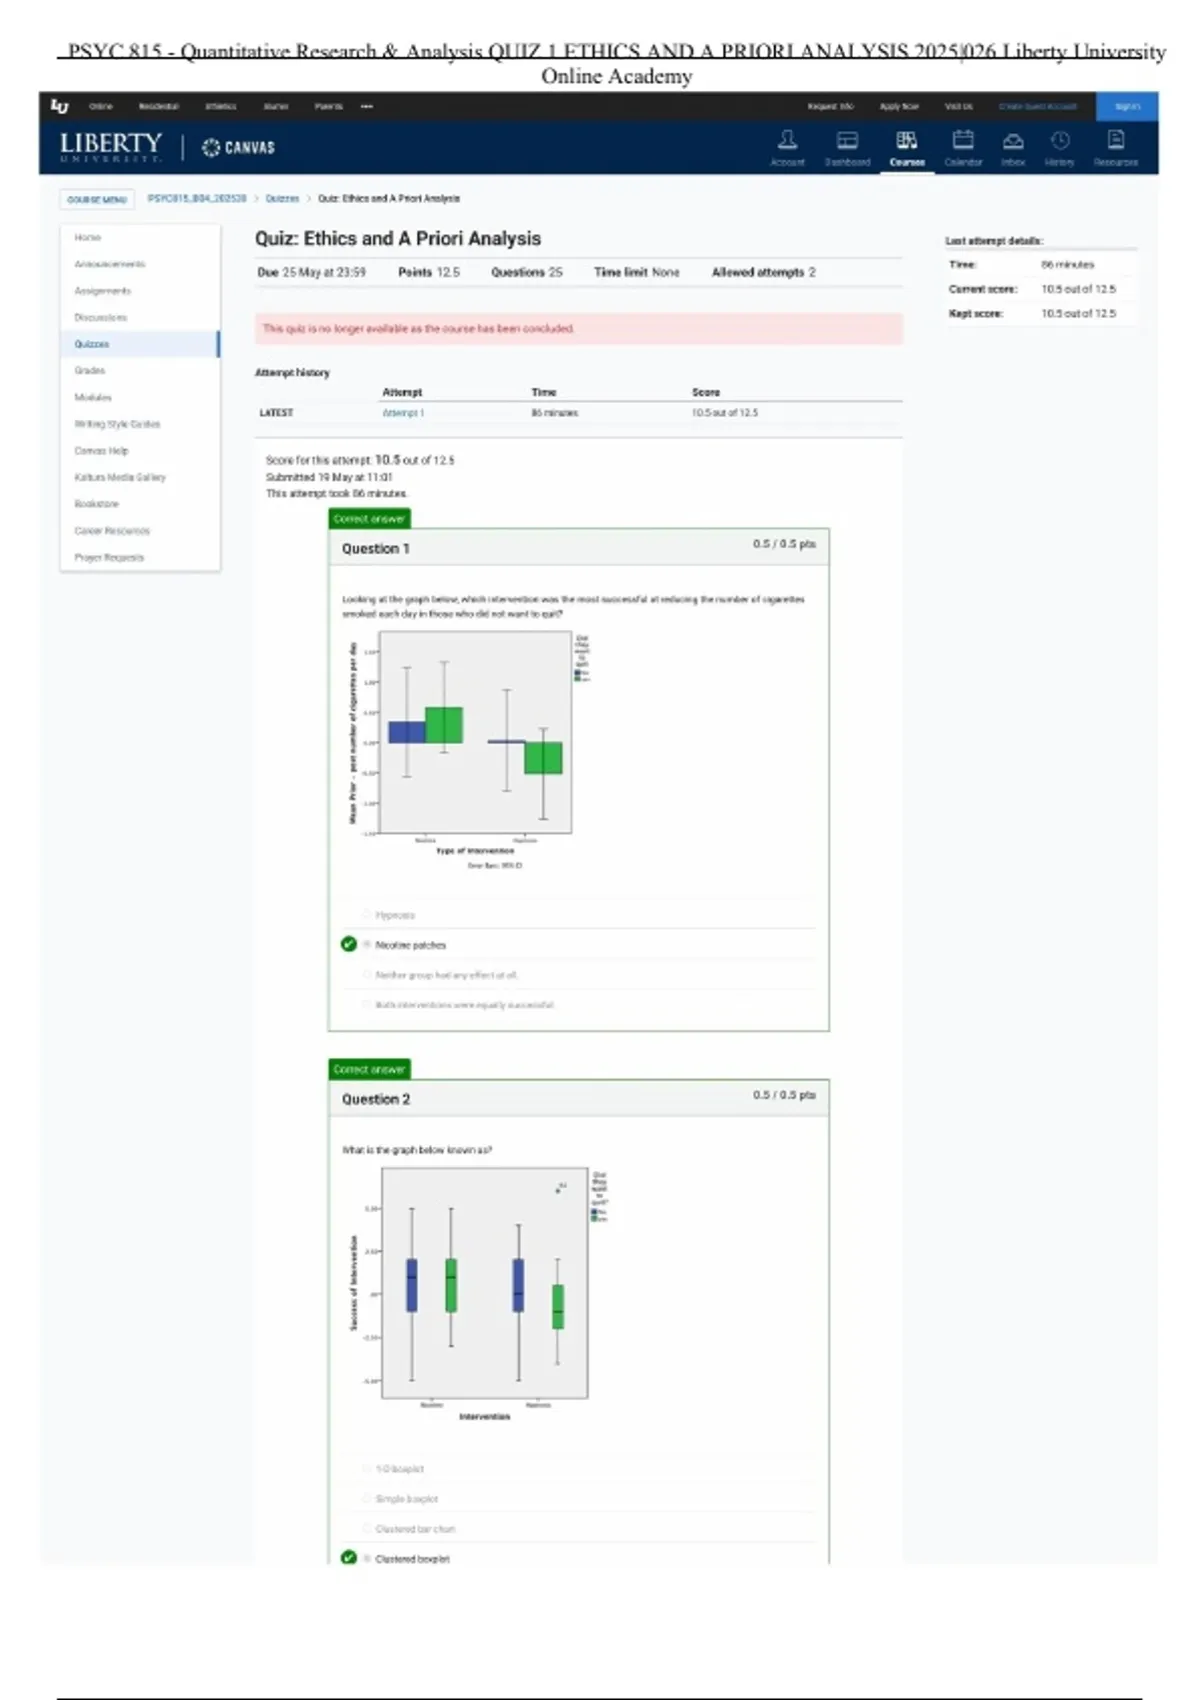
Task: Open the Courses icon in navigation
Action: coord(906,141)
